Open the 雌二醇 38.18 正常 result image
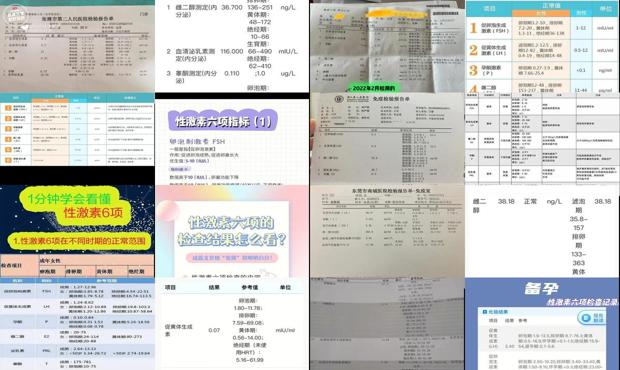This screenshot has height=370, width=620. tap(542, 230)
